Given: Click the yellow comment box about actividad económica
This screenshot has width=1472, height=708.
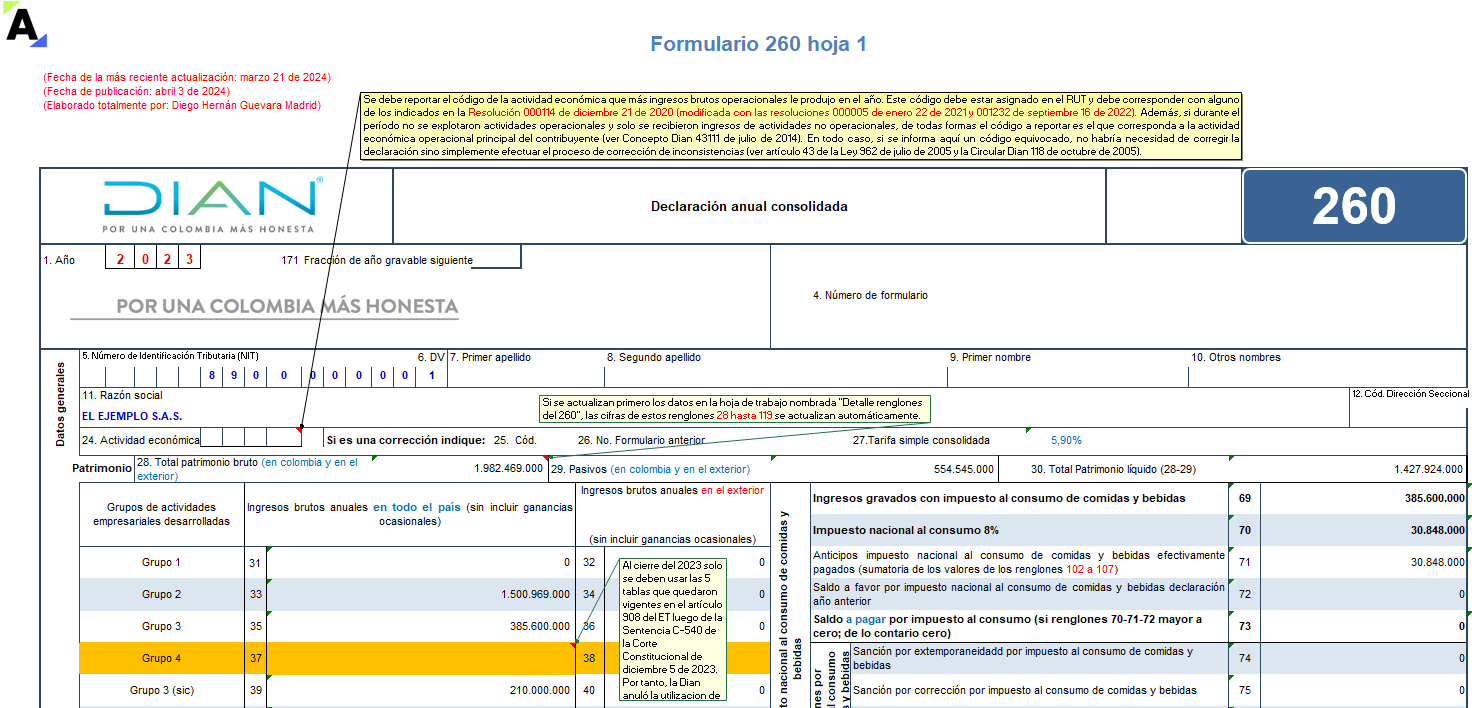Looking at the screenshot, I should 801,126.
